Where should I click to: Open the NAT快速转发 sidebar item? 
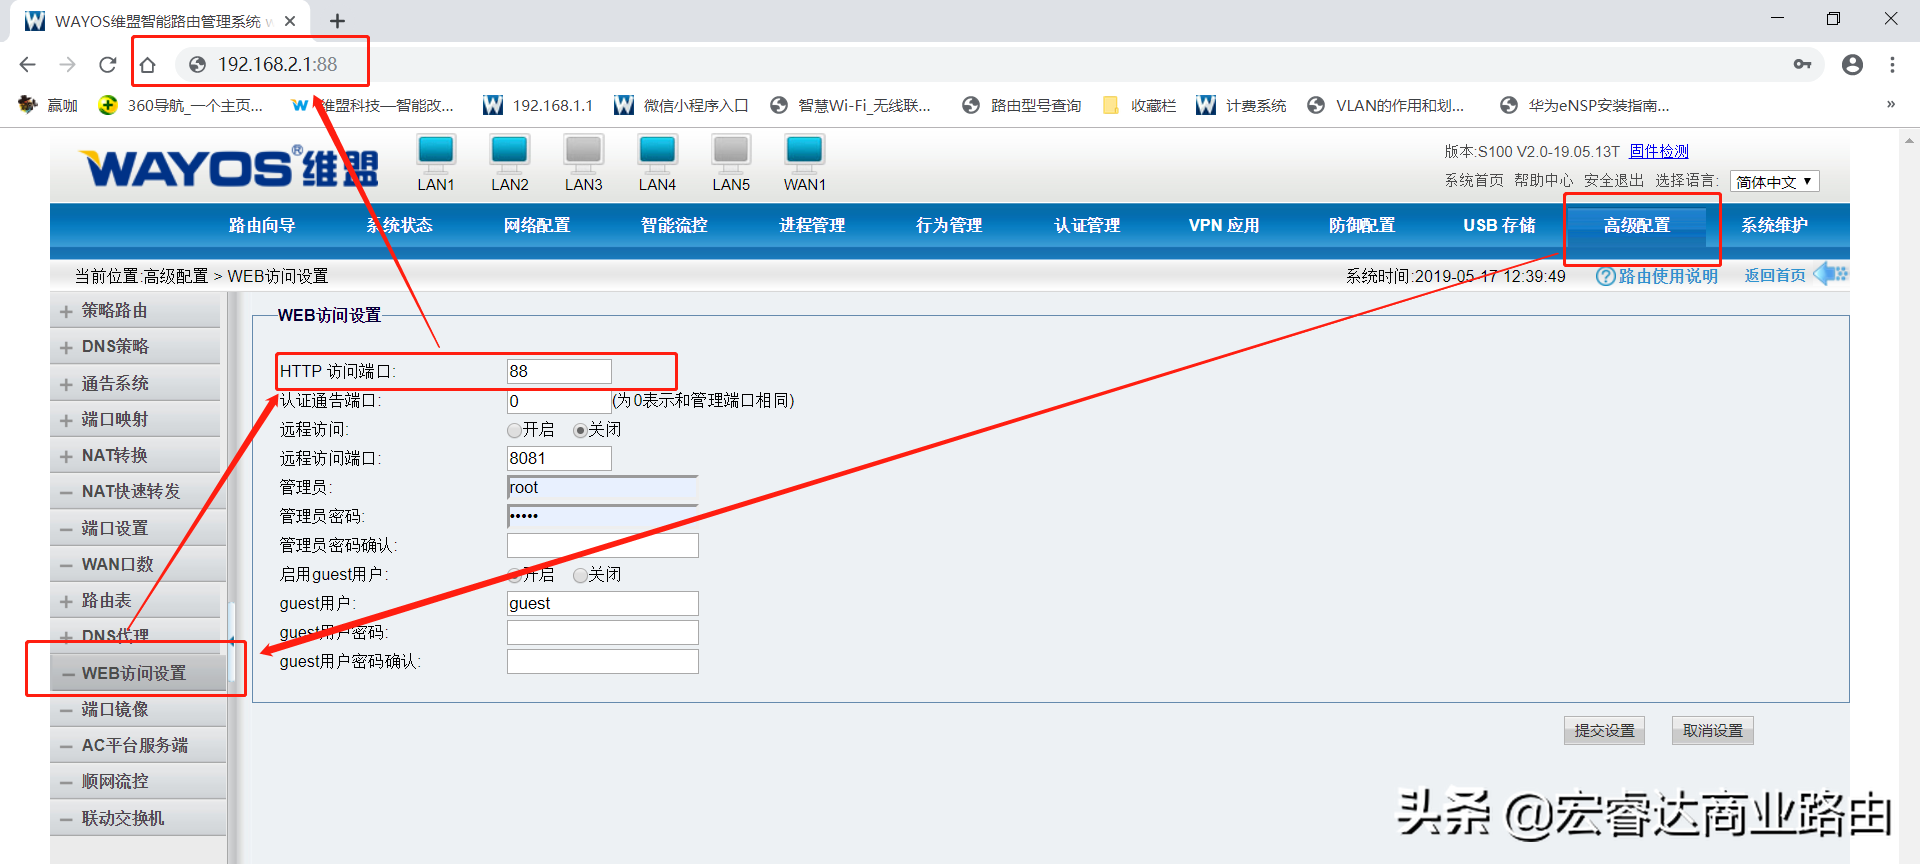point(138,492)
